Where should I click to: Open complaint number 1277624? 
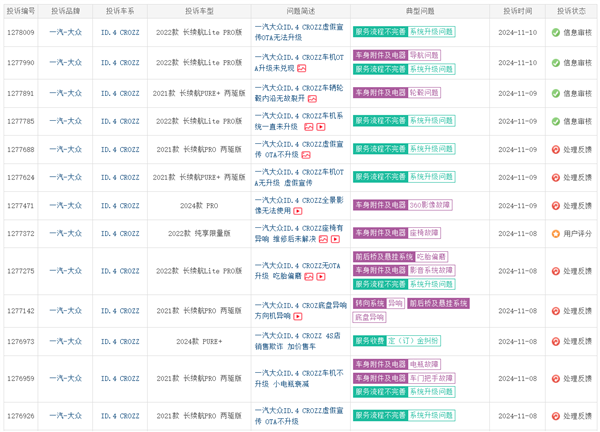pos(20,178)
